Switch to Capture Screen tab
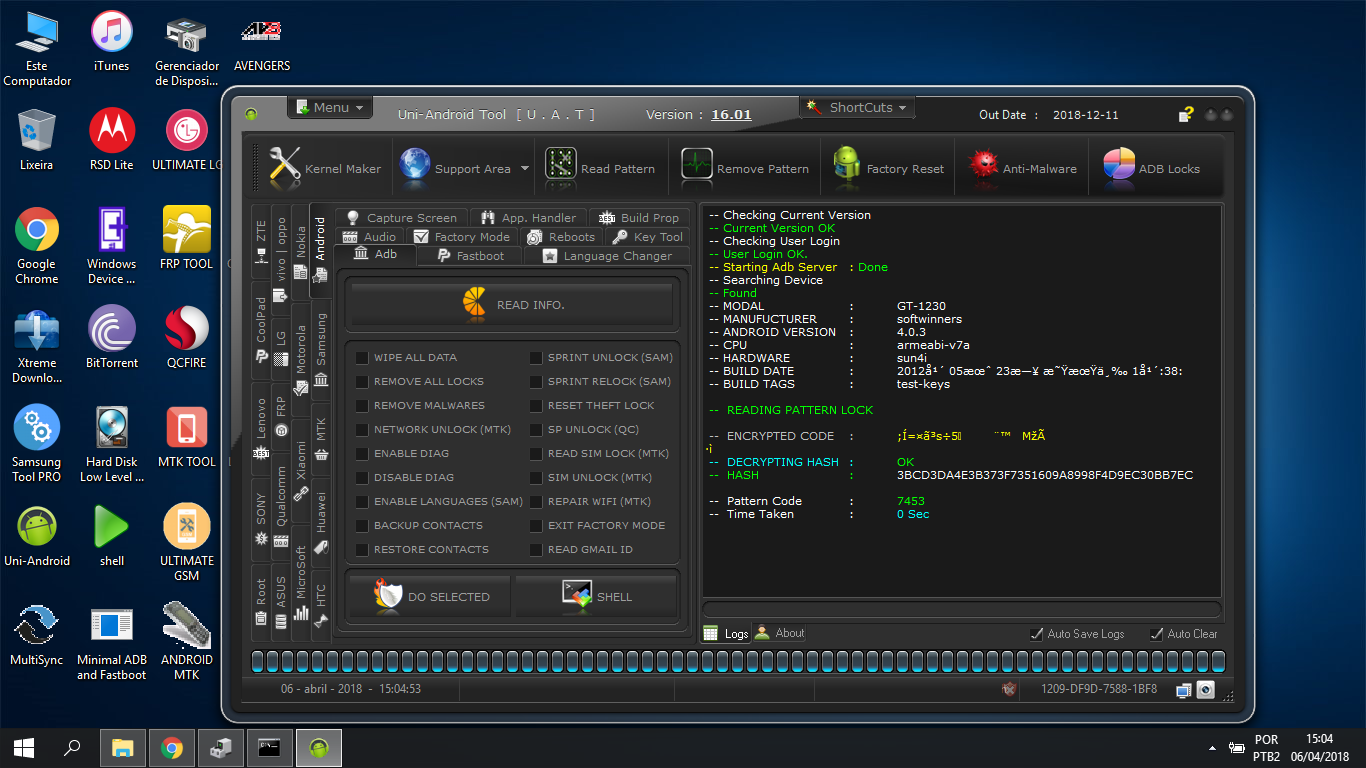The height and width of the screenshot is (768, 1366). click(x=400, y=218)
